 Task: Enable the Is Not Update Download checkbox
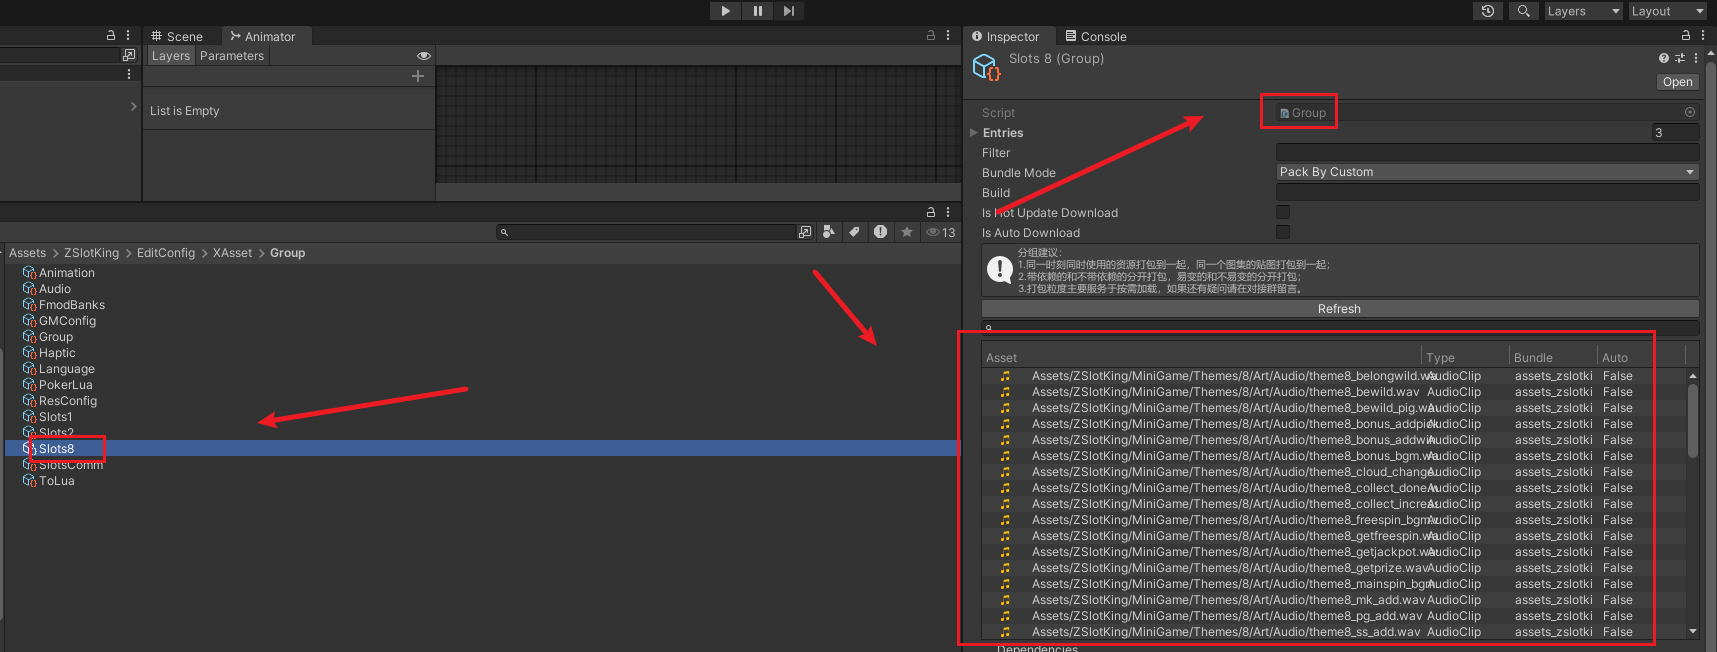click(1283, 212)
